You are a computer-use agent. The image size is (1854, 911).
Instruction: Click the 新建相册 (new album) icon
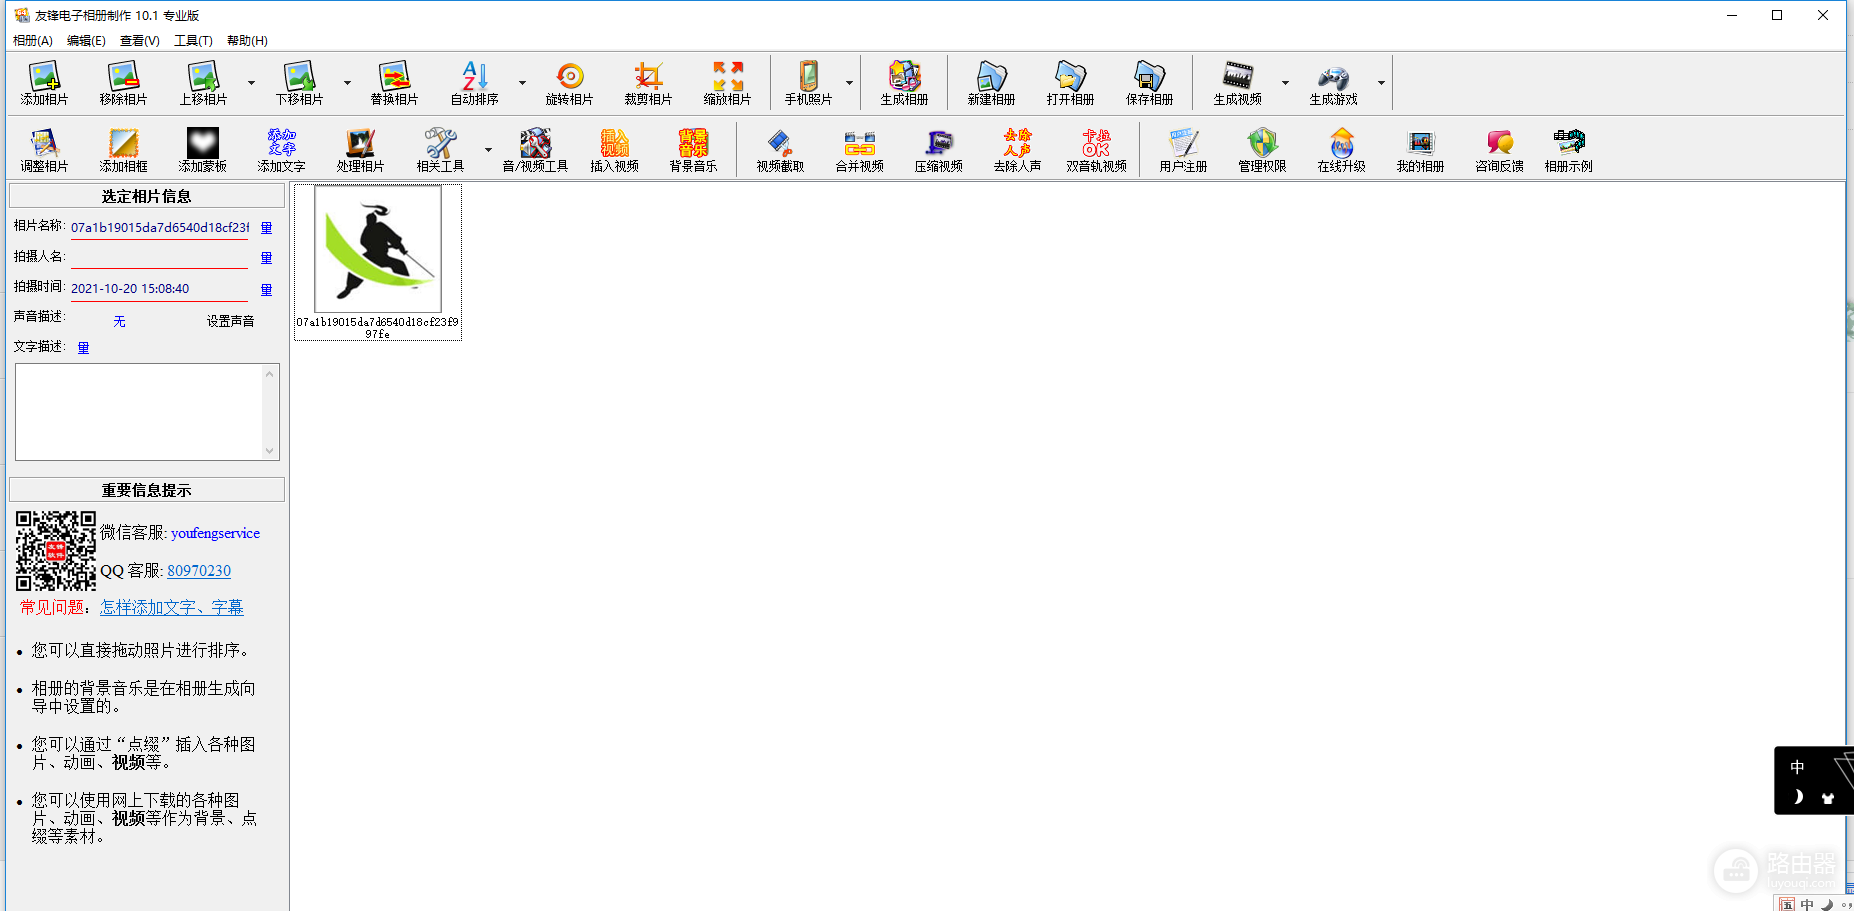[991, 83]
